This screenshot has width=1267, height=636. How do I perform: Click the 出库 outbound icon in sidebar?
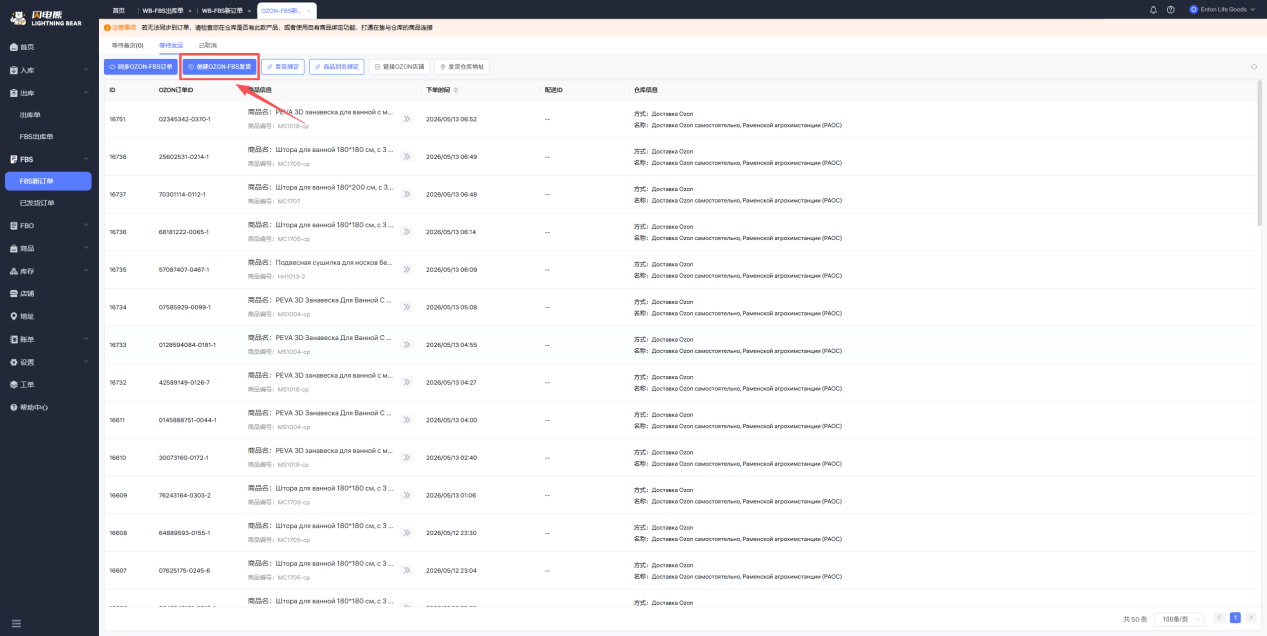coord(14,93)
